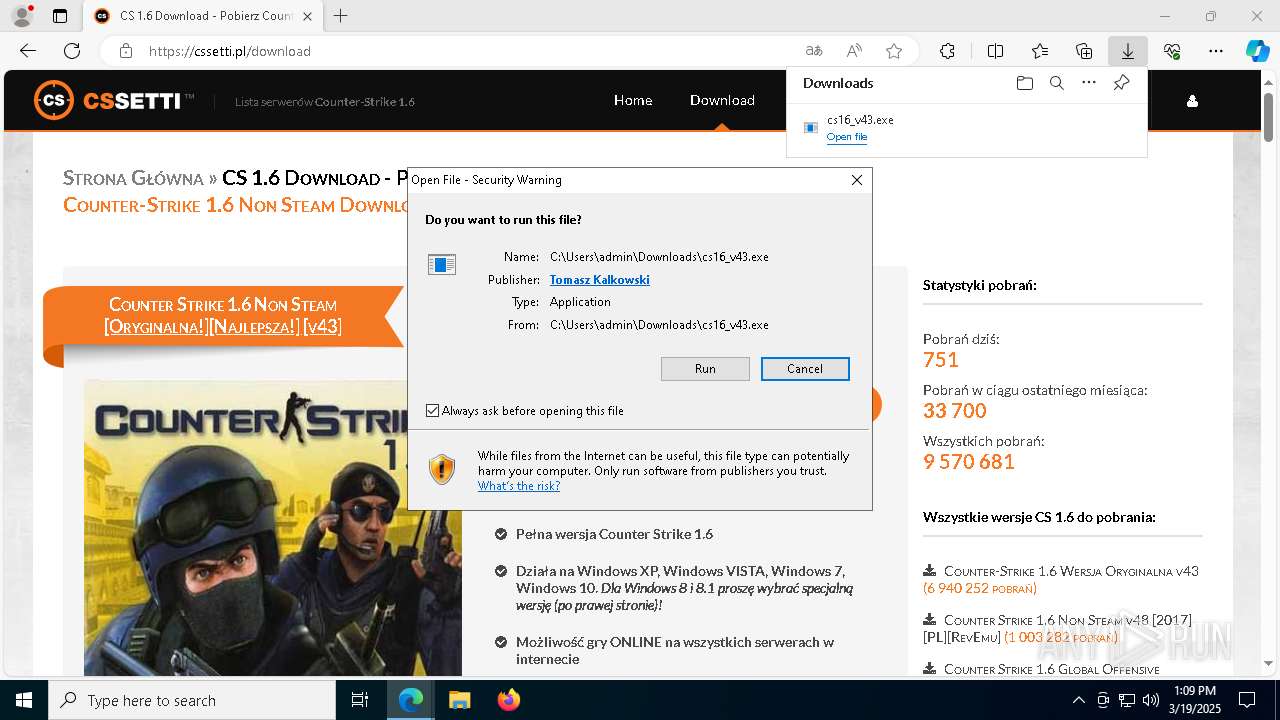Open Read aloud icon in address bar
Viewport: 1280px width, 720px height.
click(x=854, y=51)
